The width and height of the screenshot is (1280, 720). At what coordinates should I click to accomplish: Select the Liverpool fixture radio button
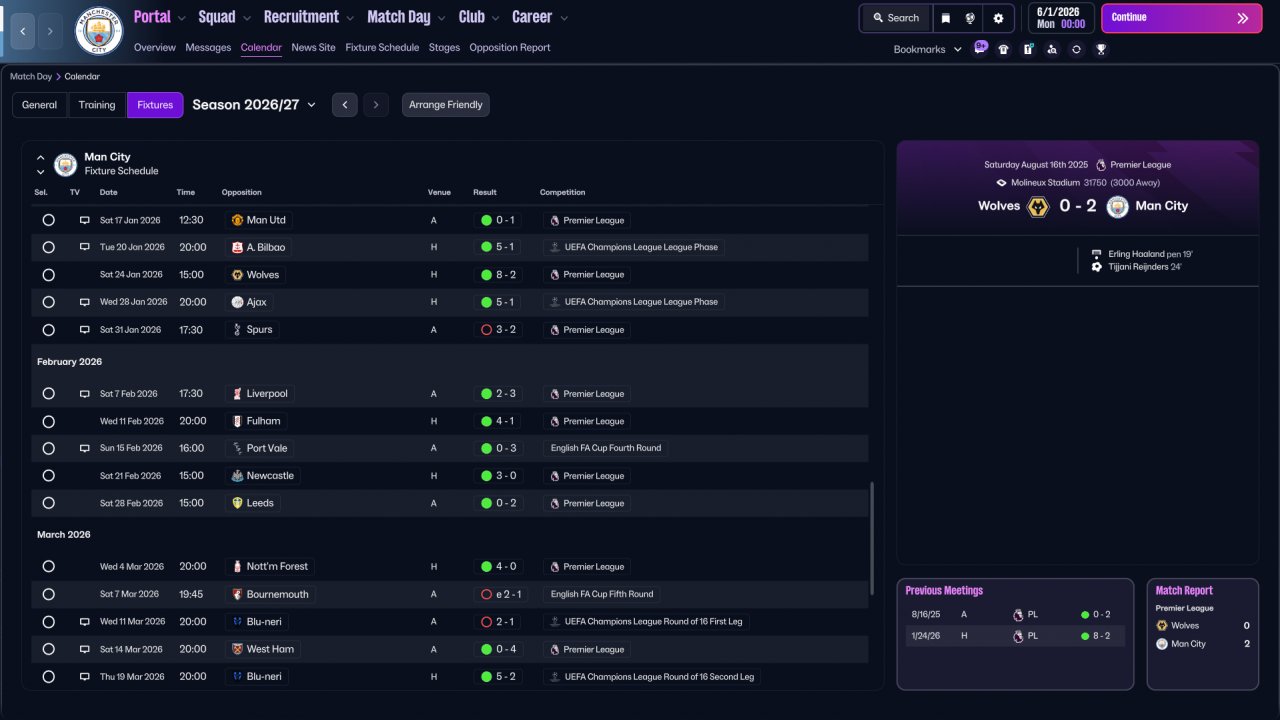tap(48, 394)
